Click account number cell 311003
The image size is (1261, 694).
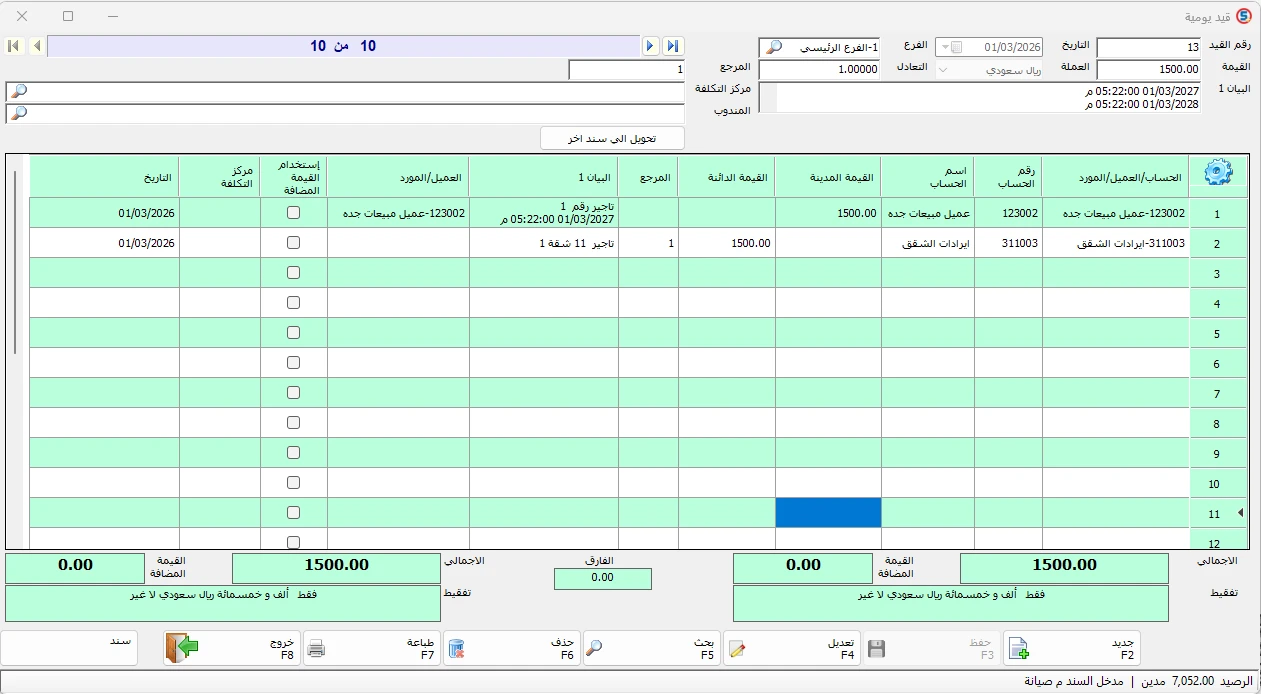click(x=1008, y=243)
